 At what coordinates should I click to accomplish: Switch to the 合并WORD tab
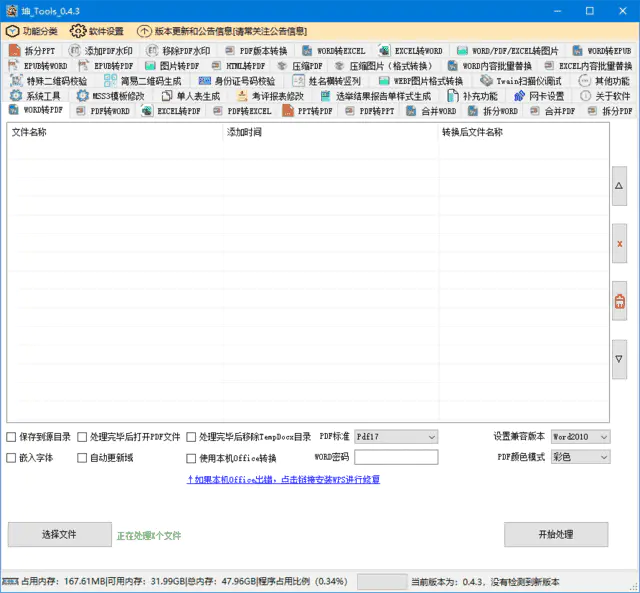[x=431, y=111]
